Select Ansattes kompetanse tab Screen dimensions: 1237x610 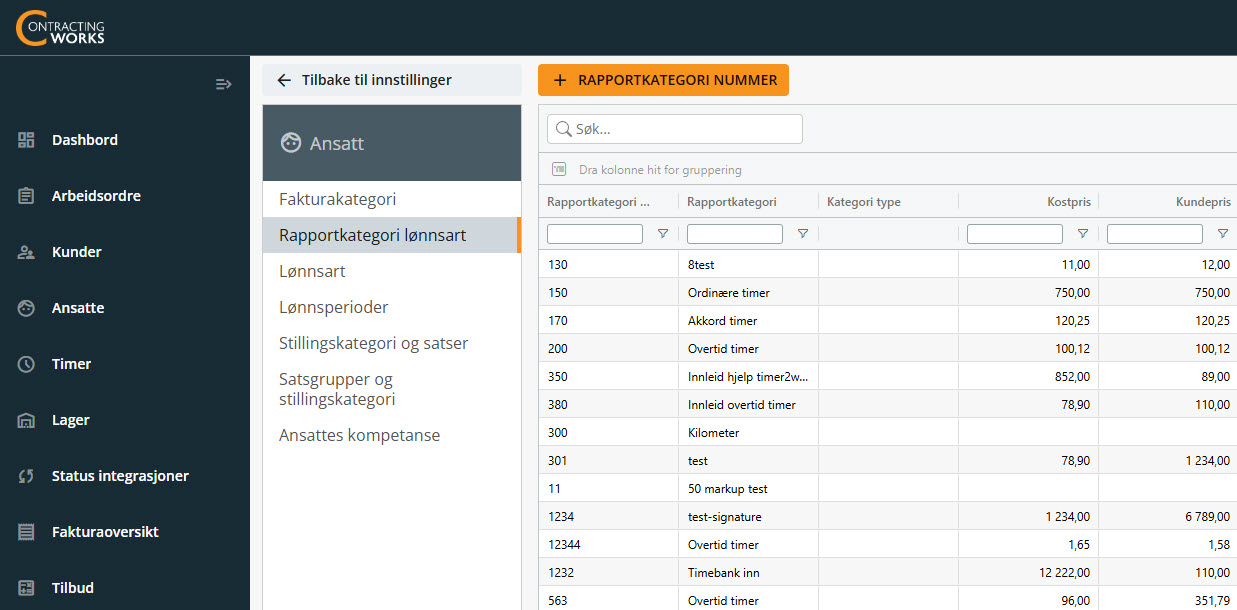pyautogui.click(x=392, y=435)
